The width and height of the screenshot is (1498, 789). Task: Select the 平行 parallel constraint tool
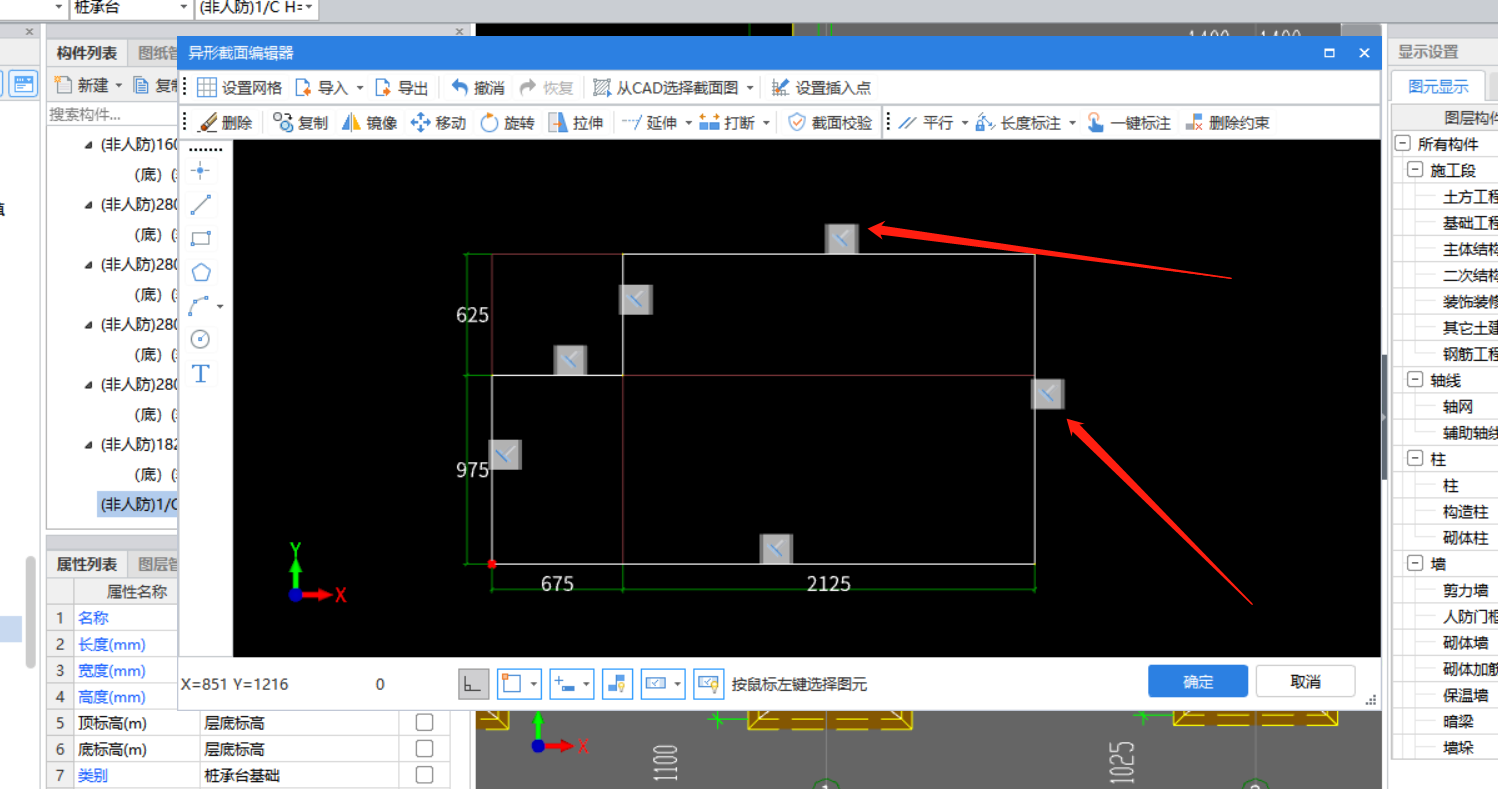(x=926, y=123)
